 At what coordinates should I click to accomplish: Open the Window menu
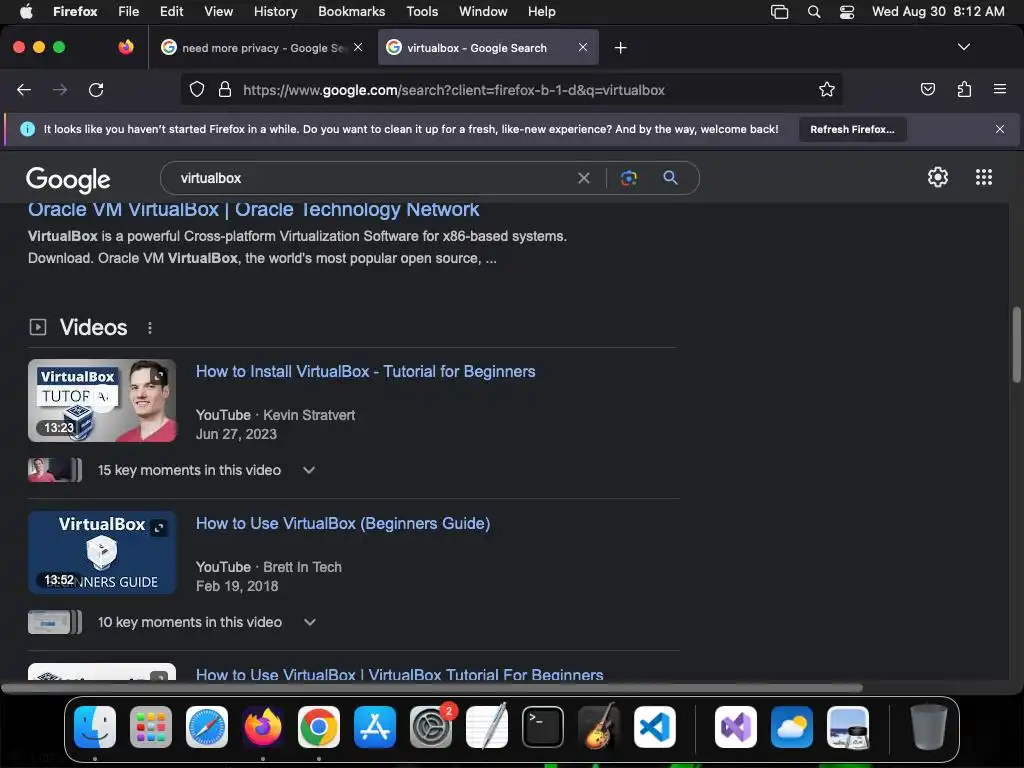coord(483,12)
